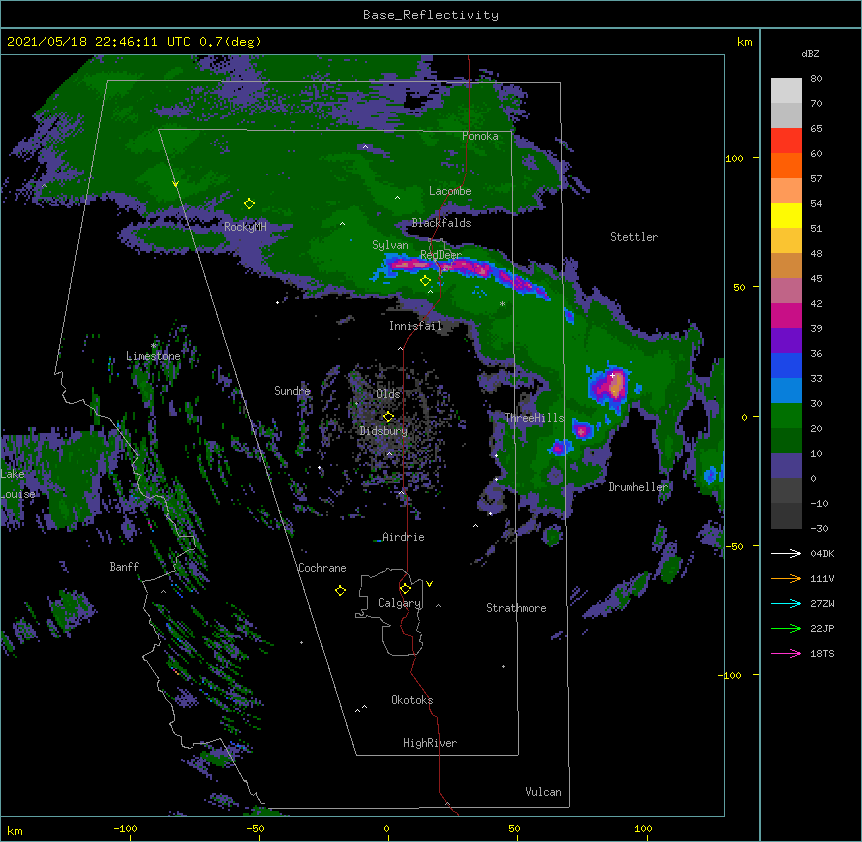Click the green 22JP arrow in legend

tap(786, 628)
